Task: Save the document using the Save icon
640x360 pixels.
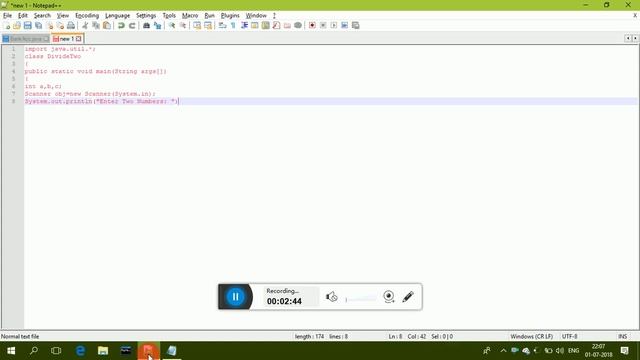Action: [x=27, y=25]
